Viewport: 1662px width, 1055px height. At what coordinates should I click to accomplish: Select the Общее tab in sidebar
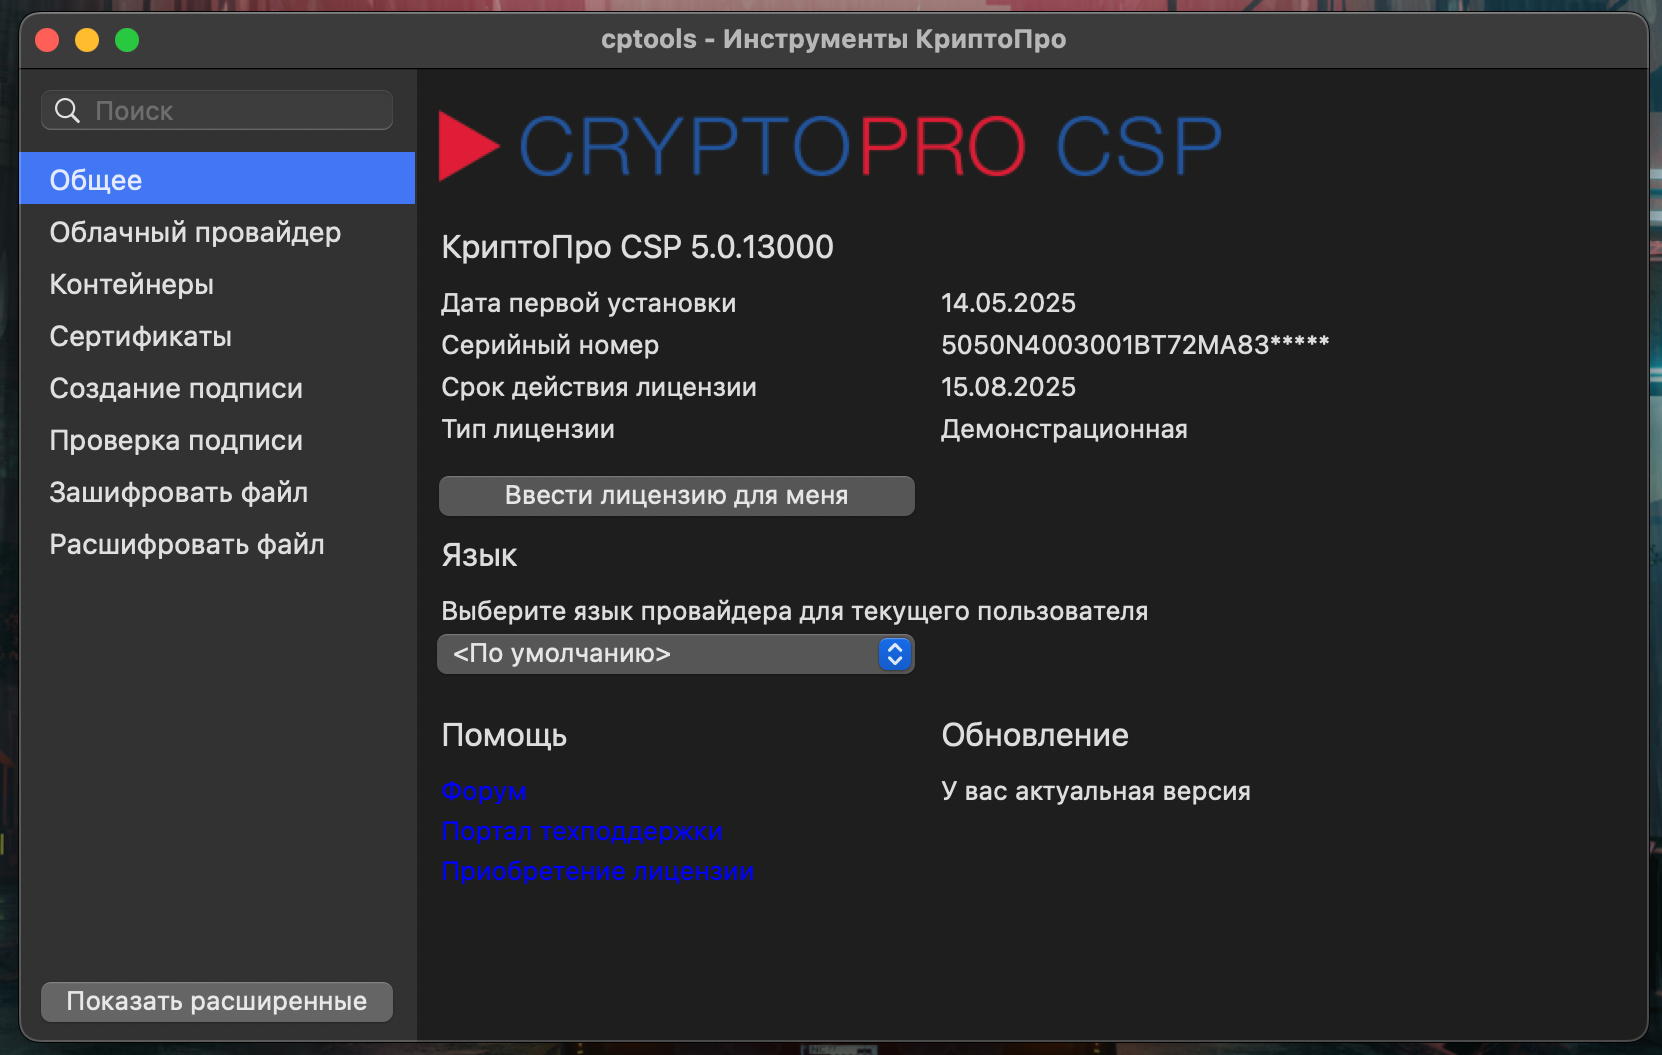click(x=95, y=179)
